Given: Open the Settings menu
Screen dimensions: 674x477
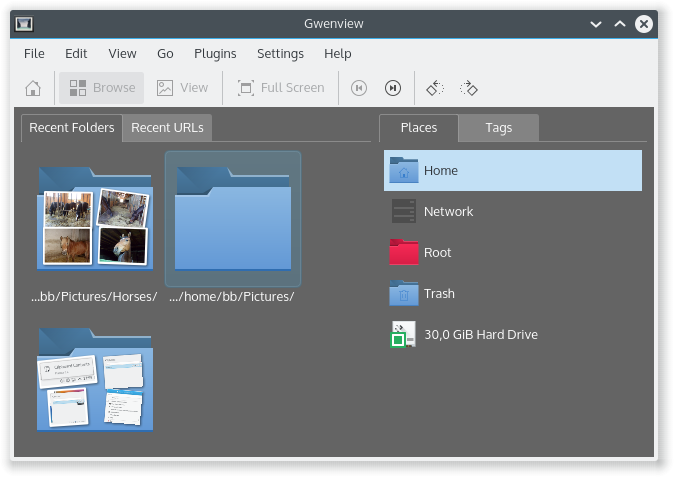Looking at the screenshot, I should [280, 53].
